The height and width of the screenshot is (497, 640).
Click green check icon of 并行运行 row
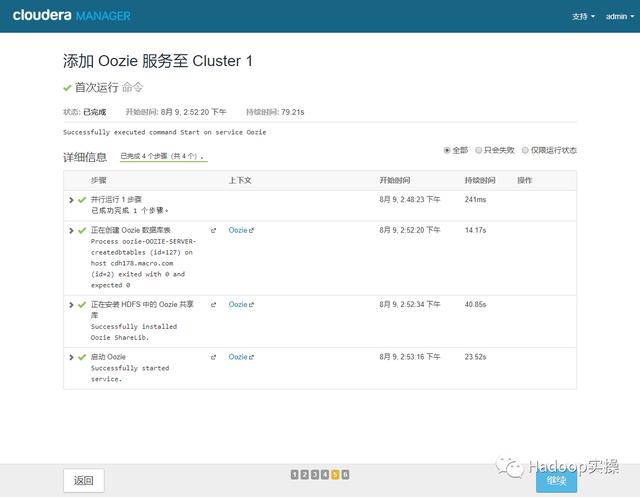82,200
